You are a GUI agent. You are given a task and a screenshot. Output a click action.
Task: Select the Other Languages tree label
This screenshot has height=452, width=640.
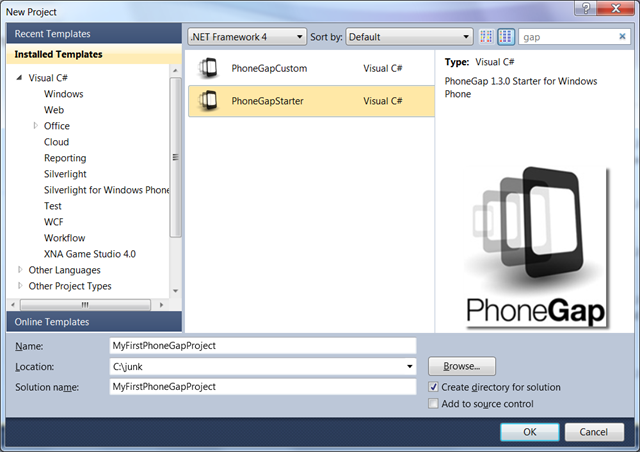(64, 270)
